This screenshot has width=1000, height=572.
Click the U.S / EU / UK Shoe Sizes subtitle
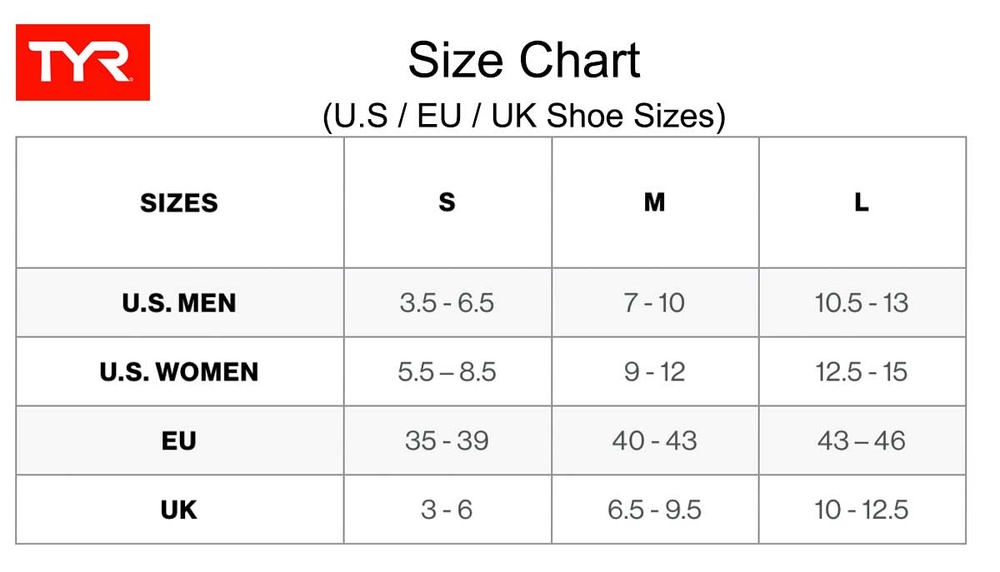point(524,116)
